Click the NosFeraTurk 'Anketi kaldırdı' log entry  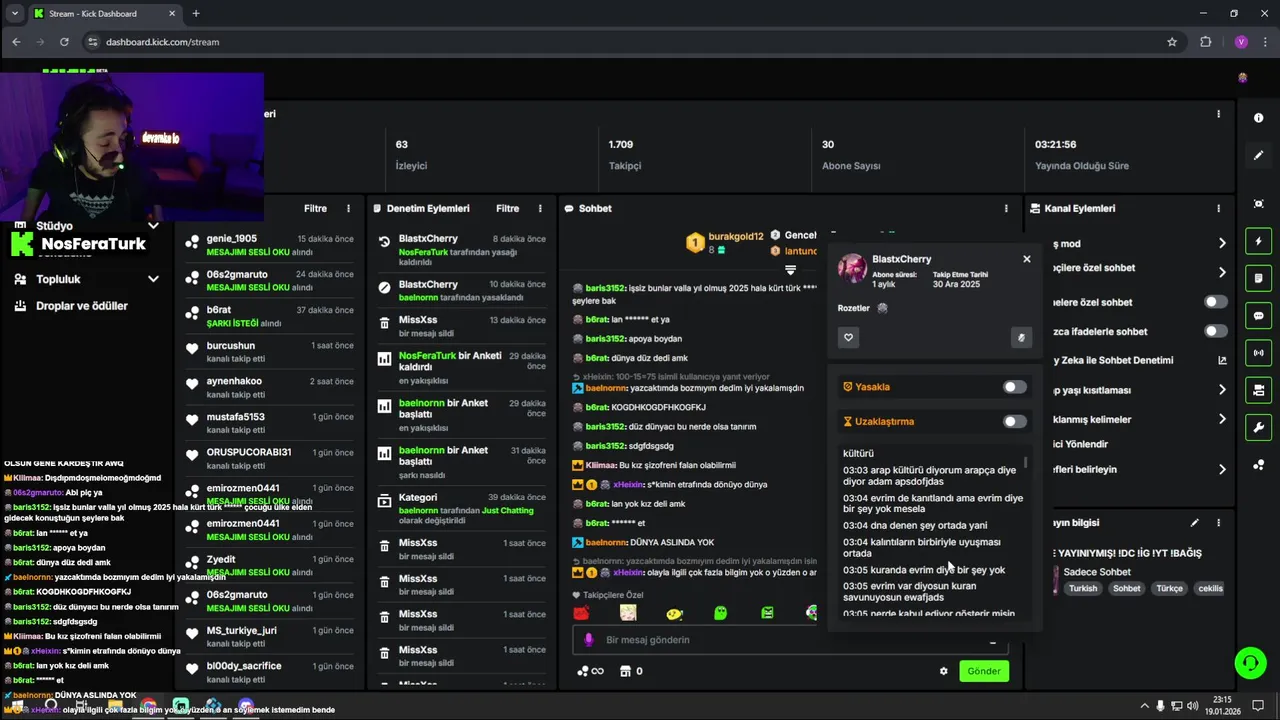click(460, 367)
